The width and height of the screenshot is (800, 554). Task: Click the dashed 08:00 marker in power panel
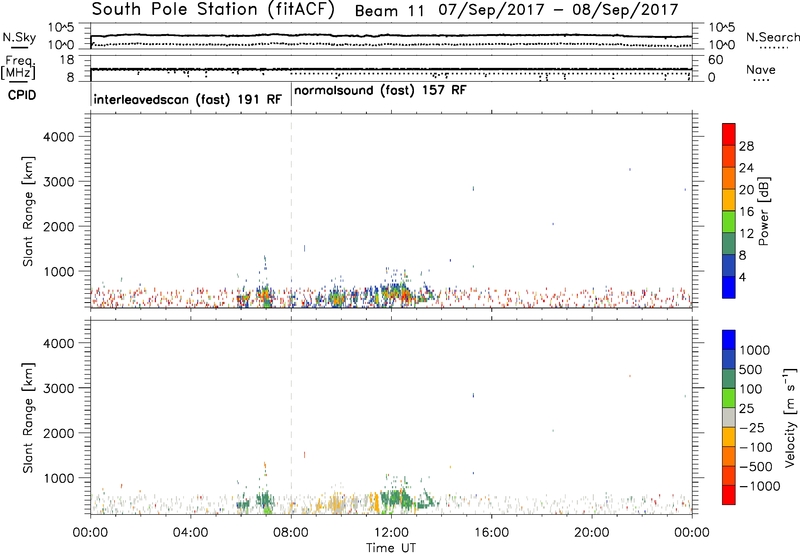(291, 211)
